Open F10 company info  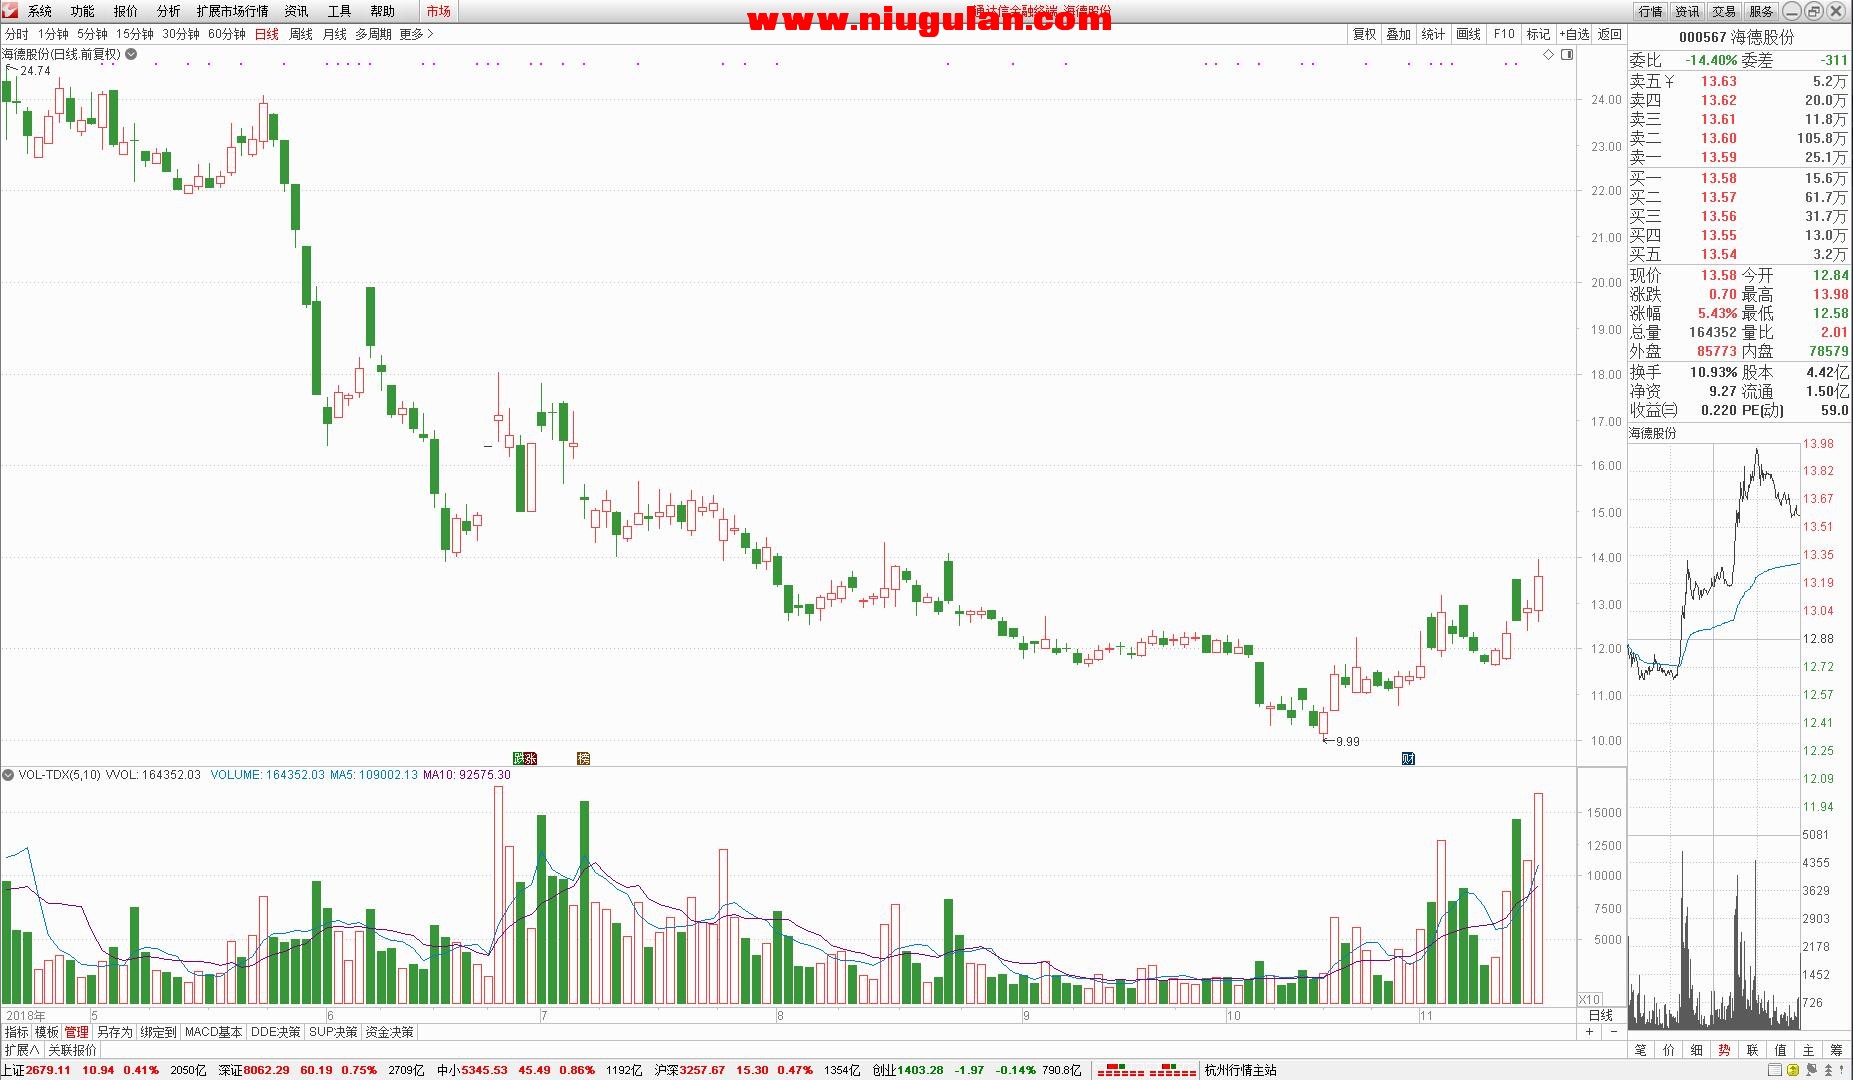pos(1504,34)
